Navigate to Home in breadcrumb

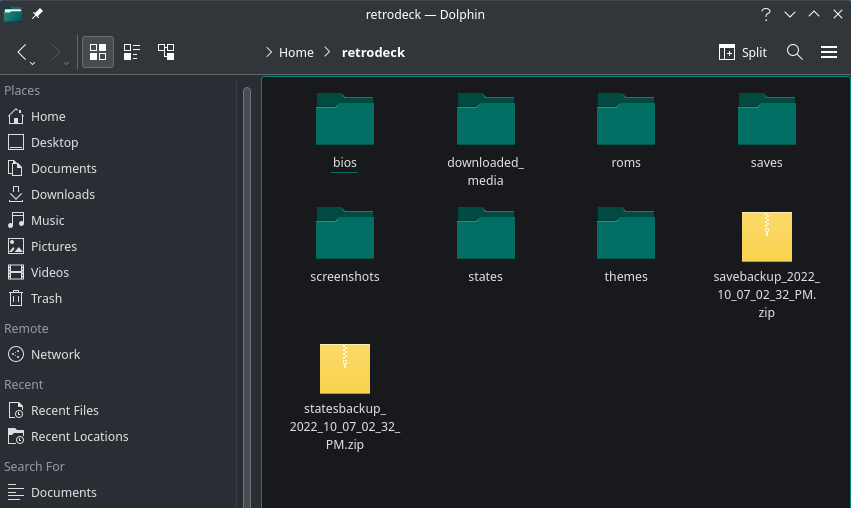pyautogui.click(x=296, y=52)
